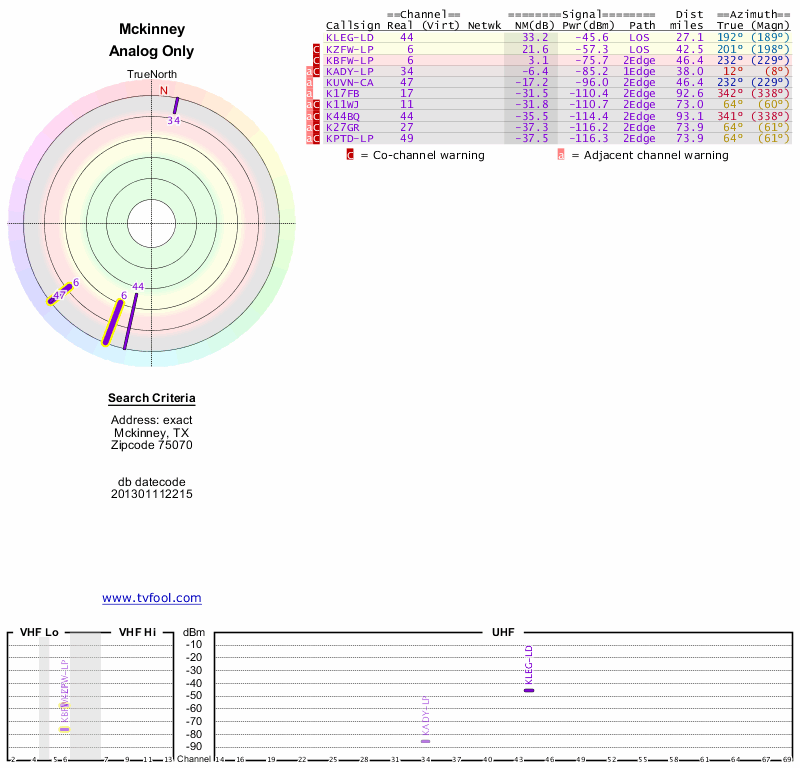Click the Search Criteria heading
This screenshot has width=800, height=768.
152,399
